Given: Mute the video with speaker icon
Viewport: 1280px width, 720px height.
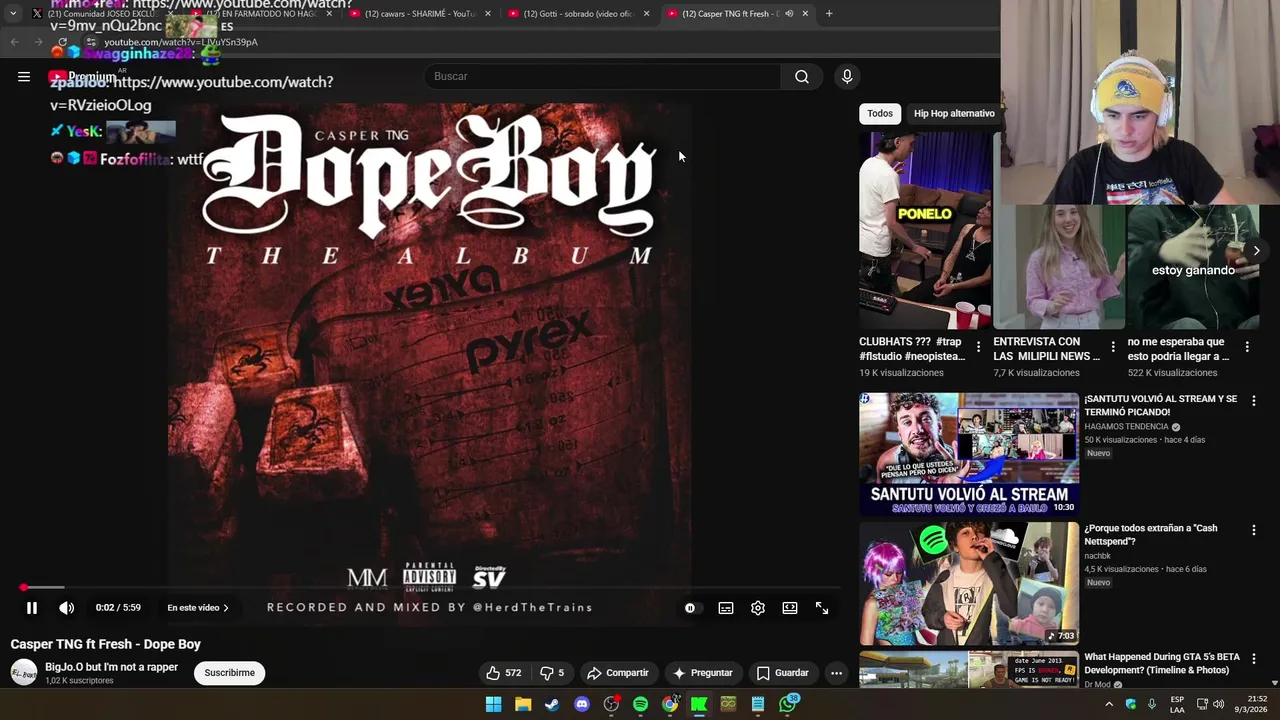Looking at the screenshot, I should [x=67, y=608].
